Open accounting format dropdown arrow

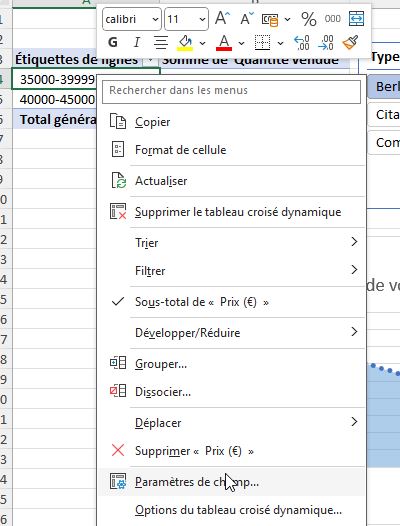tap(288, 19)
